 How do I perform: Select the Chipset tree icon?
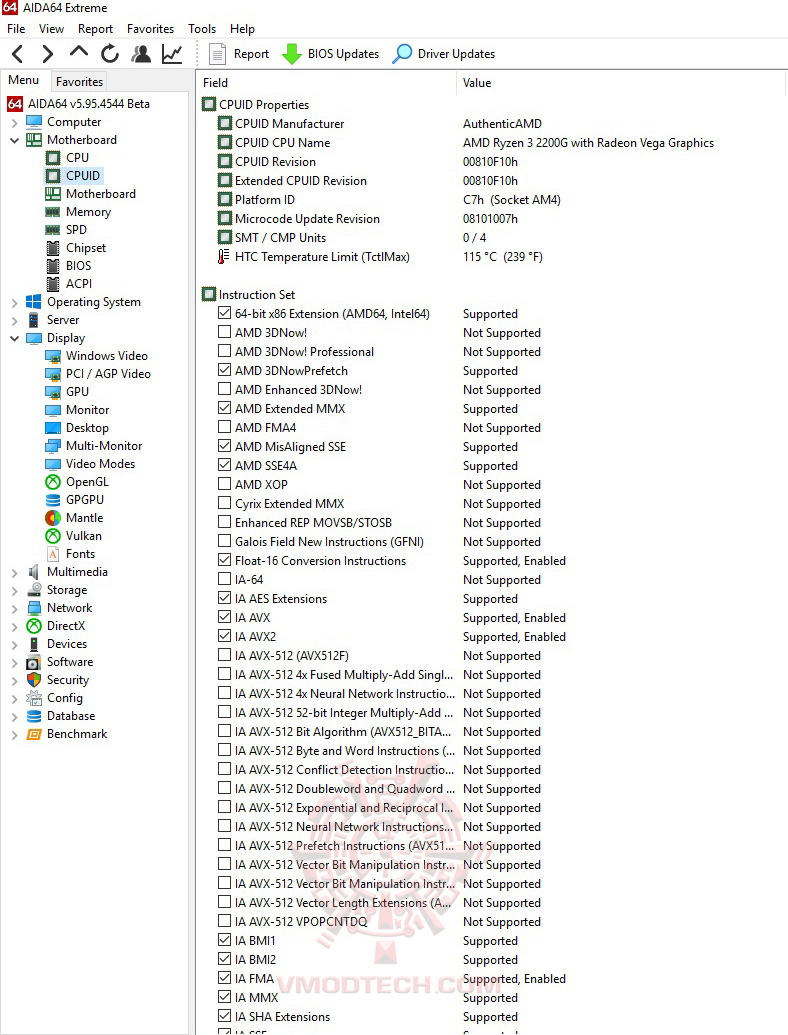pos(53,248)
